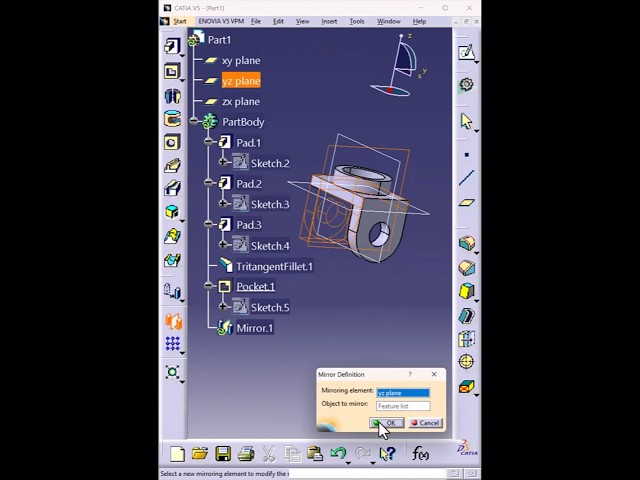Select the Edge Fillet tool

tap(467, 244)
